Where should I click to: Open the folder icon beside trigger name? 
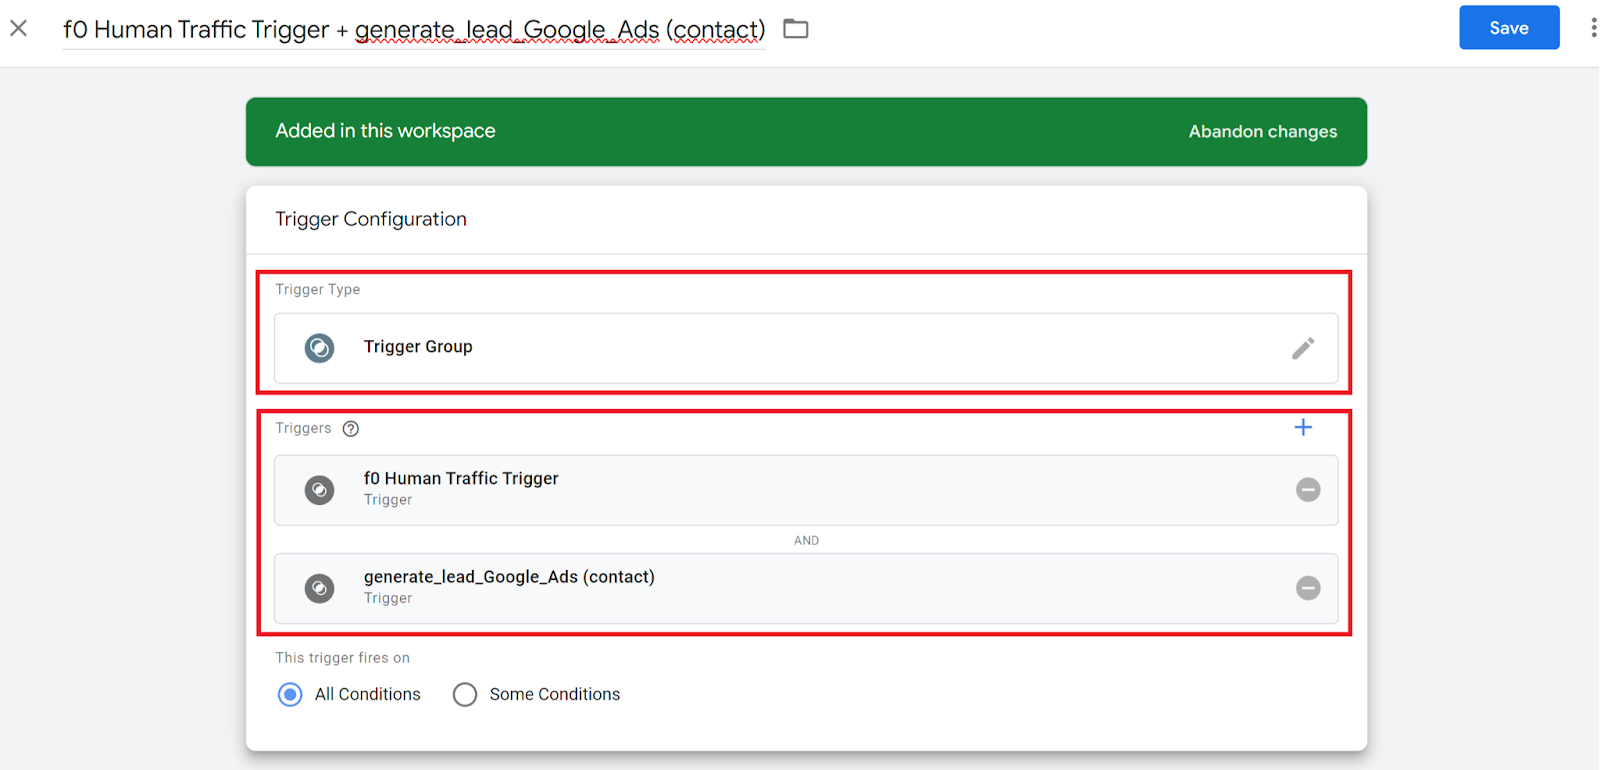coord(795,29)
